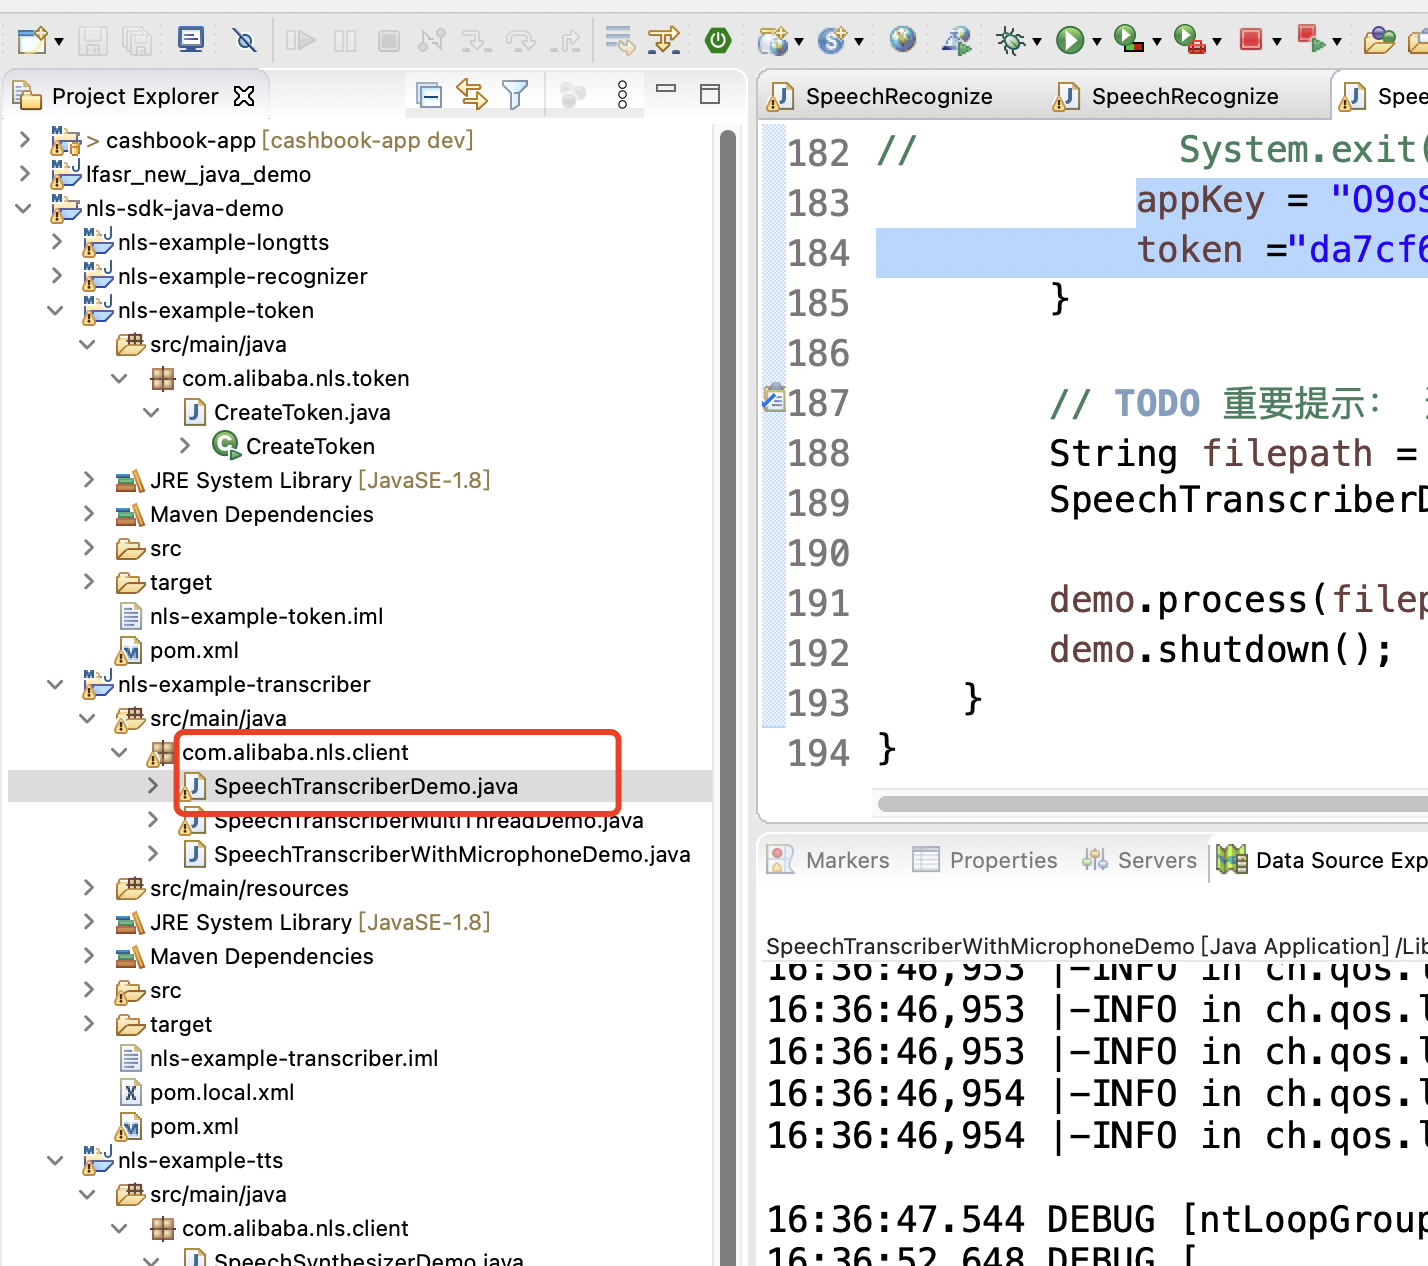Open the Debug configurations dropdown arrow
Viewport: 1428px width, 1266px height.
tap(1037, 42)
